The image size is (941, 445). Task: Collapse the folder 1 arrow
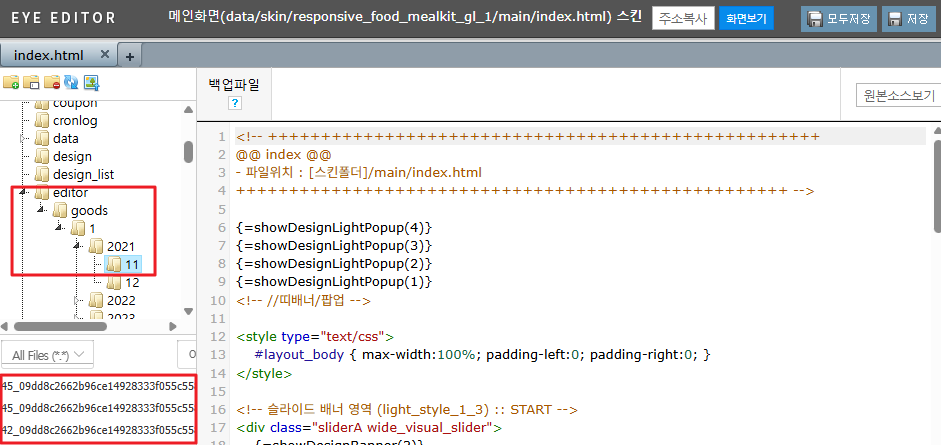(x=60, y=228)
